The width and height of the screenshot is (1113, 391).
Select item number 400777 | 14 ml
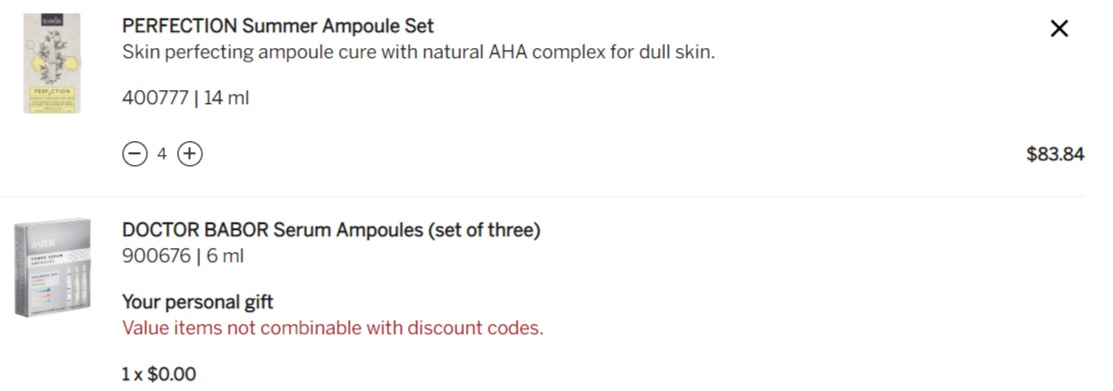click(x=185, y=97)
